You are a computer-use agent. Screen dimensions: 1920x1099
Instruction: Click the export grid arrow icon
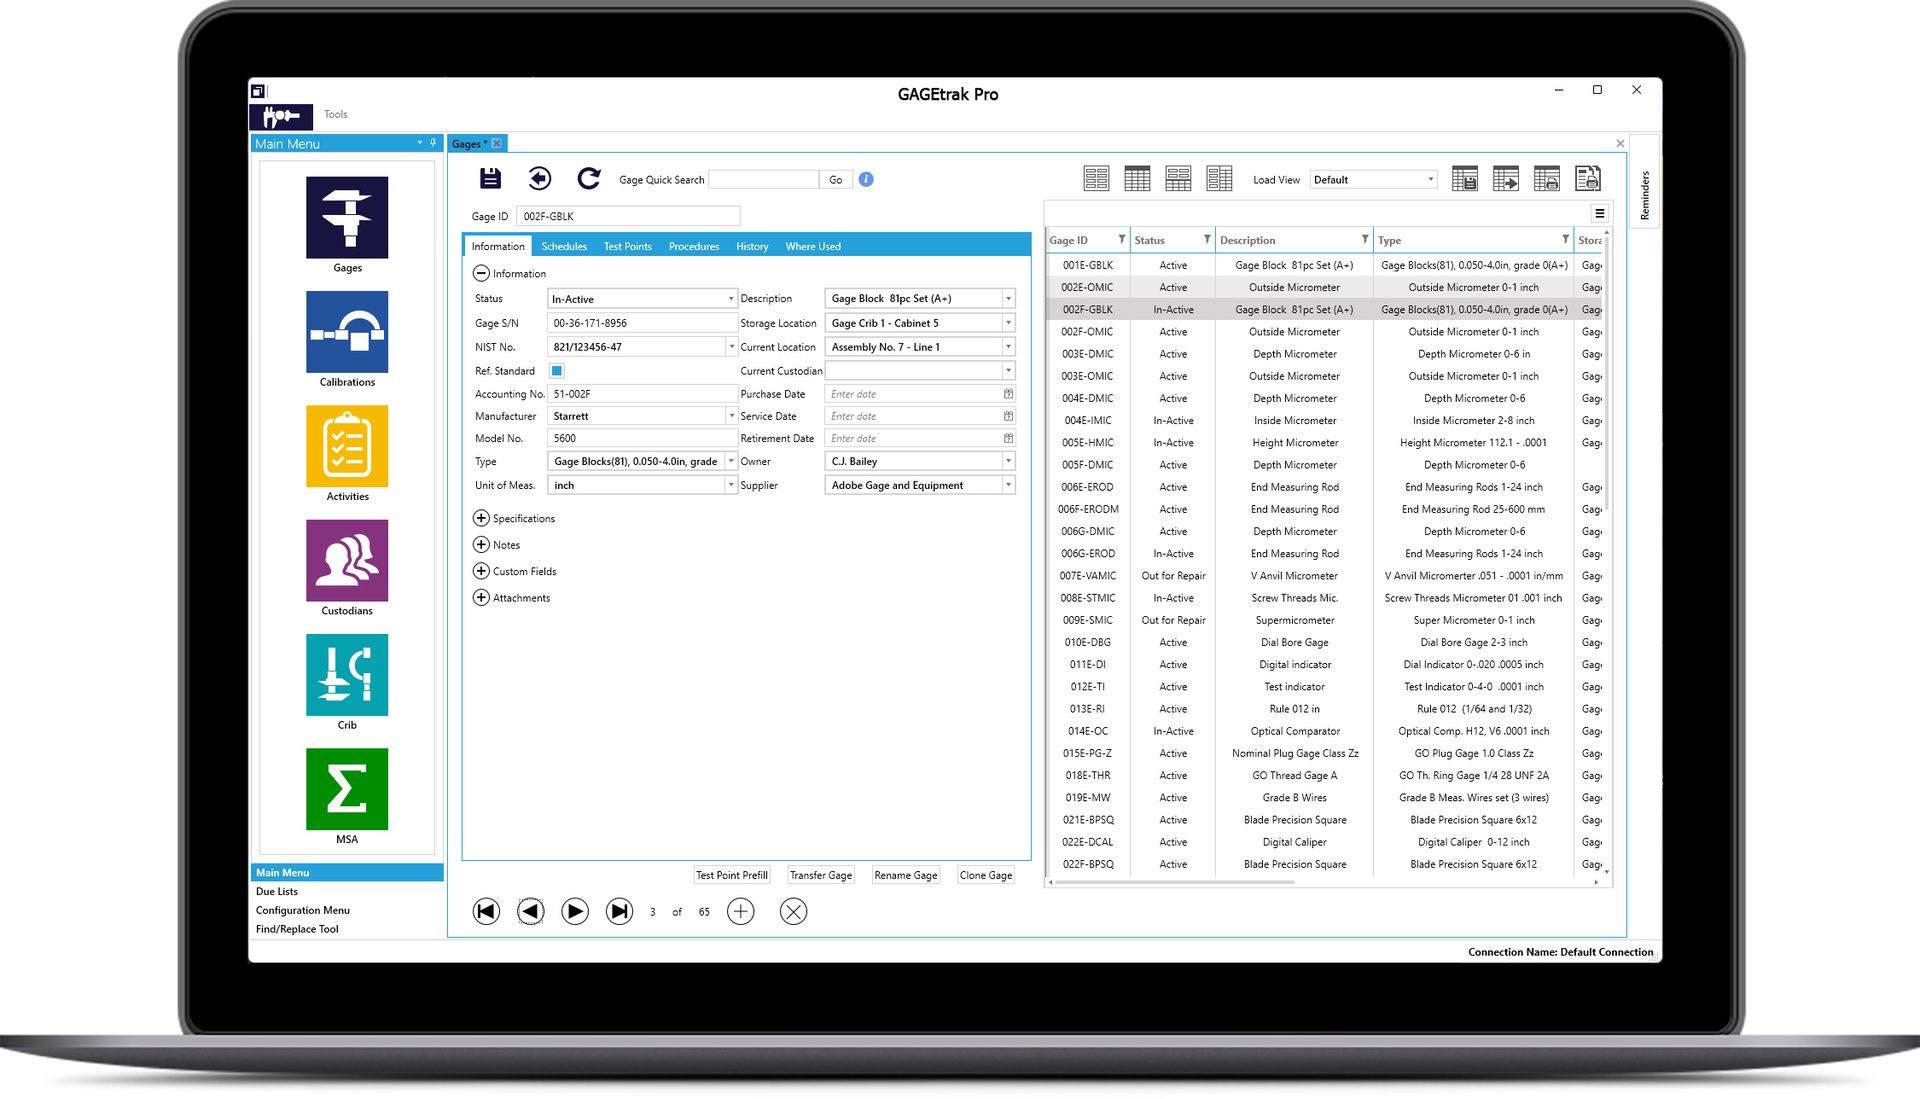click(1506, 179)
